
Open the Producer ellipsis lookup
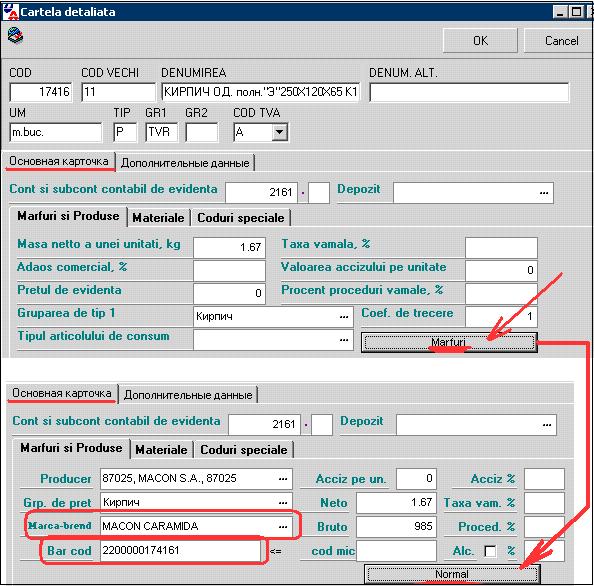click(x=283, y=479)
